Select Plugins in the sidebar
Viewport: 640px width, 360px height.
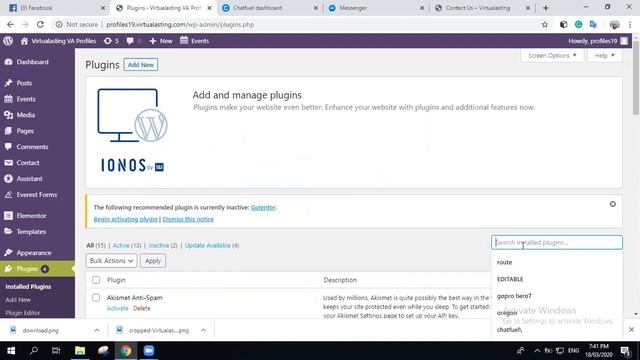[x=37, y=269]
